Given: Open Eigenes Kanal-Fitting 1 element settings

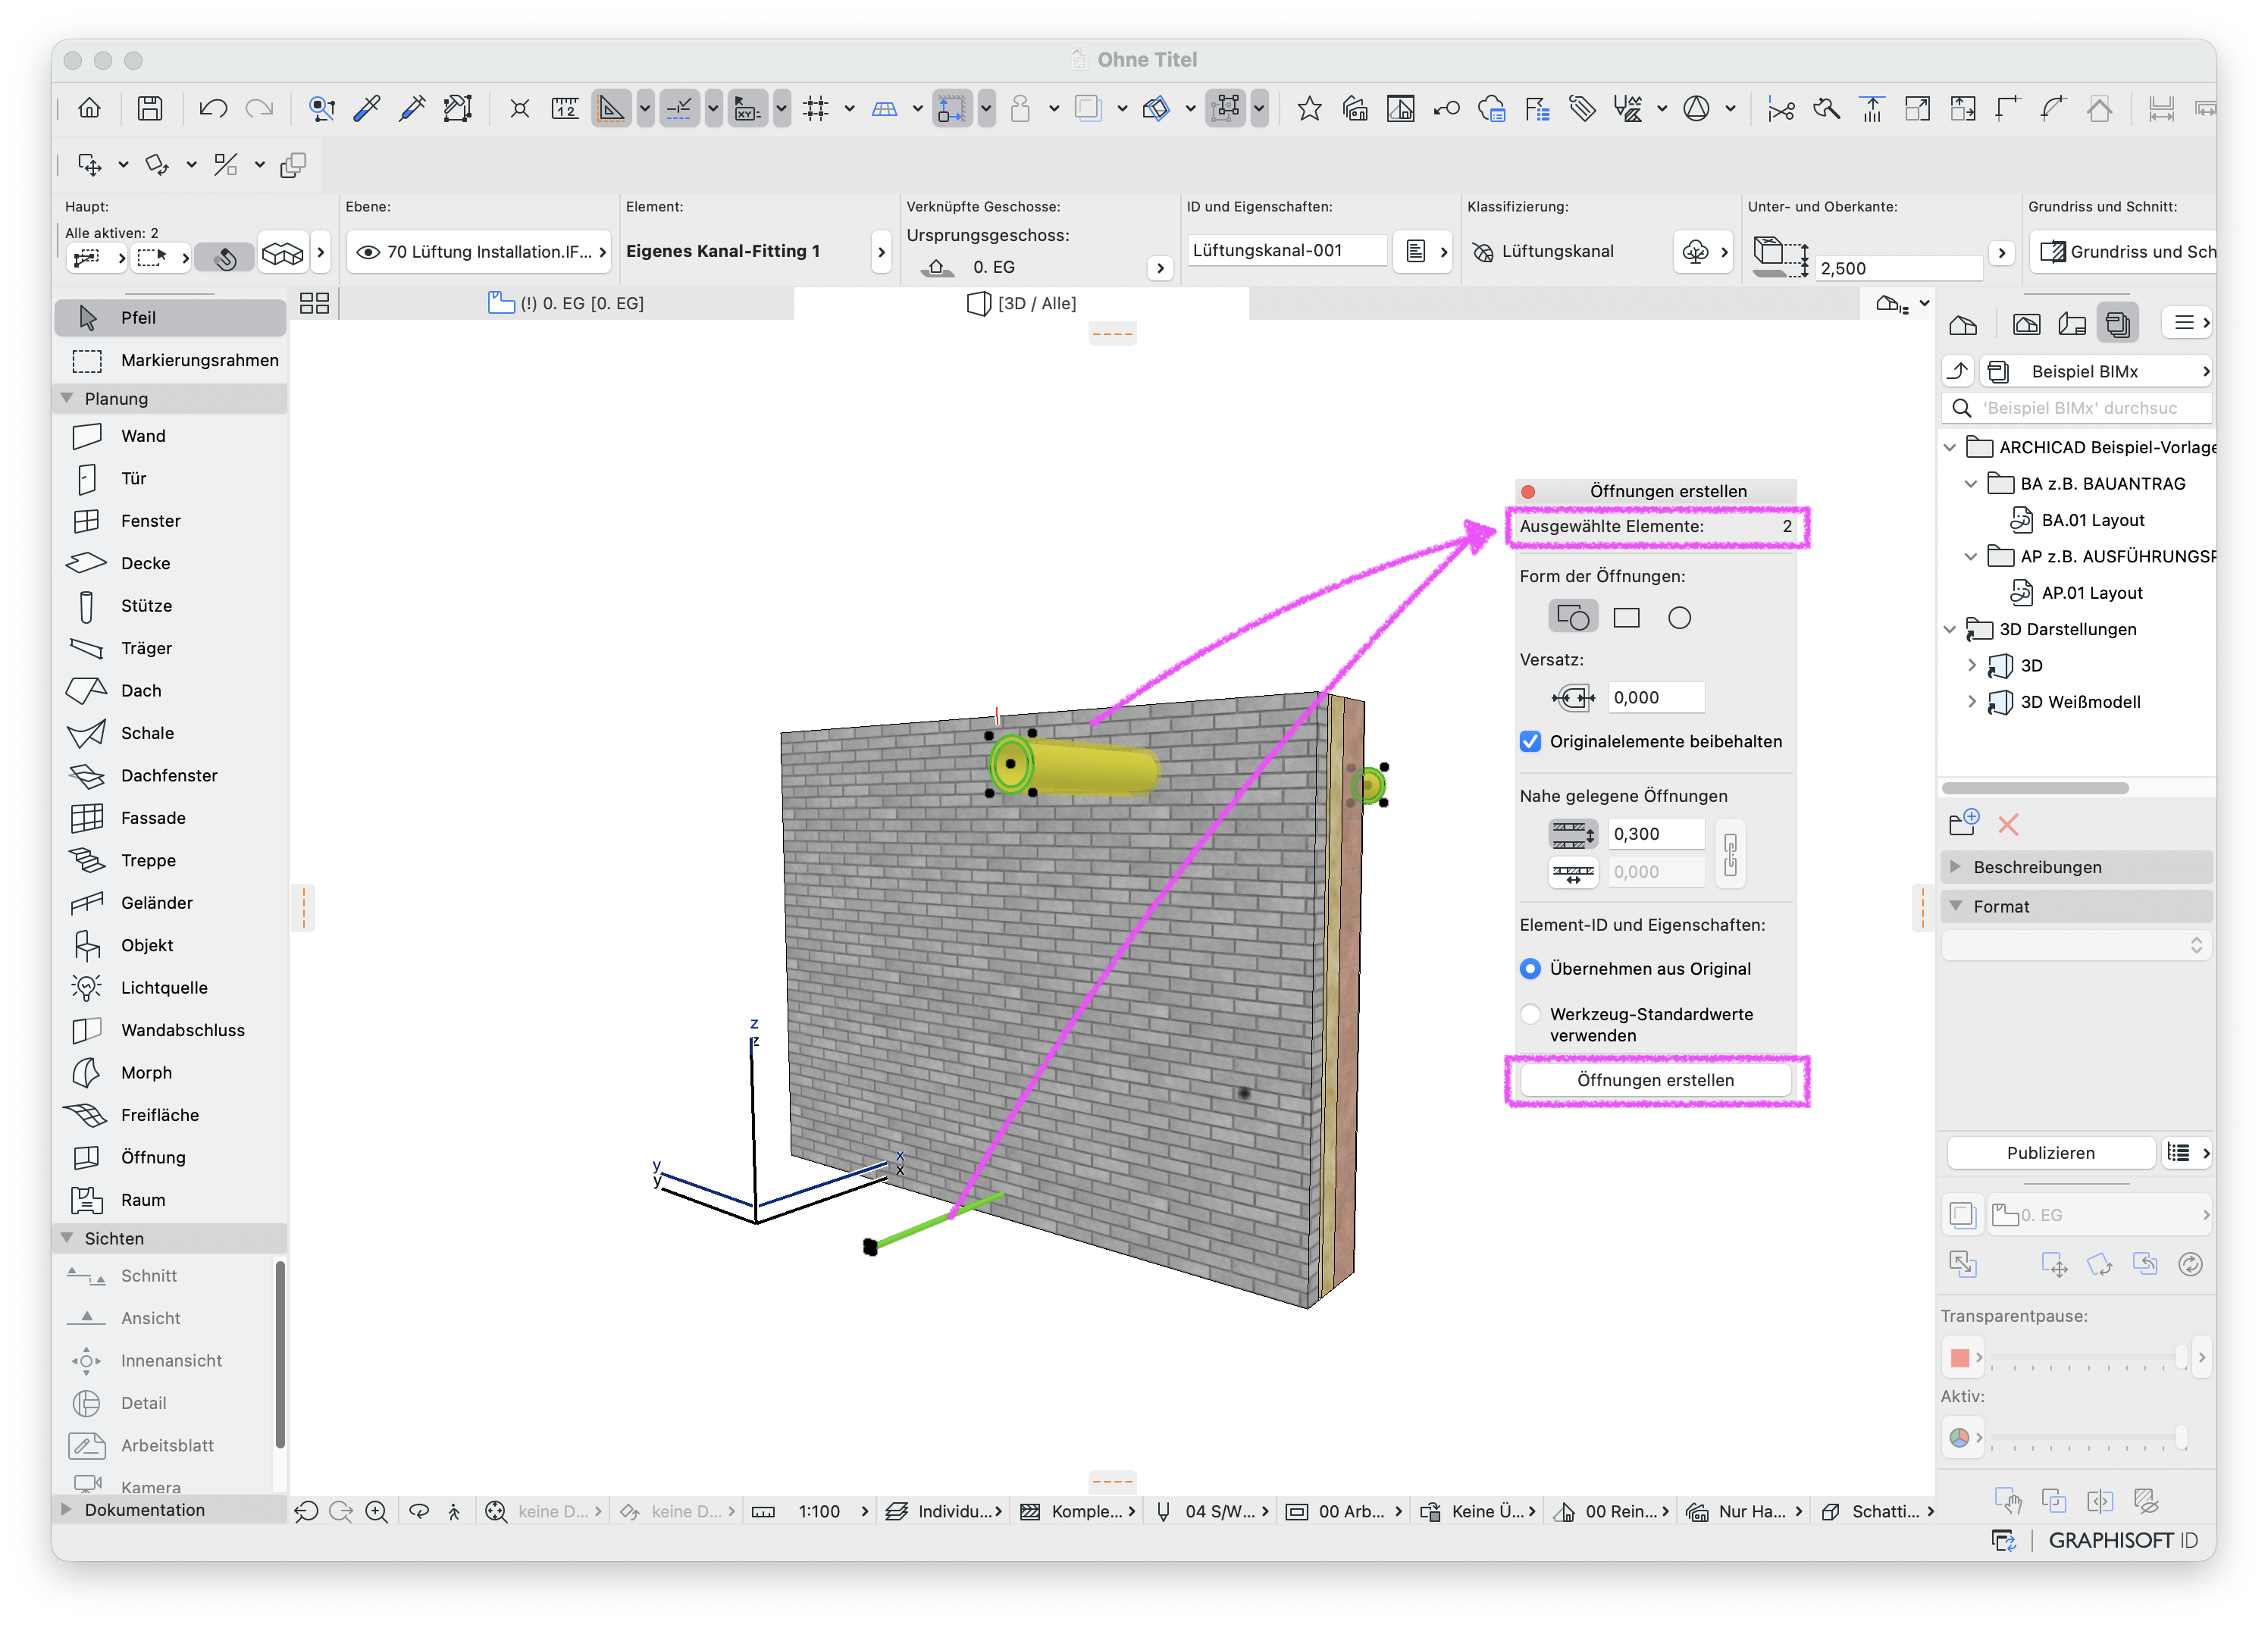Looking at the screenshot, I should 881,252.
